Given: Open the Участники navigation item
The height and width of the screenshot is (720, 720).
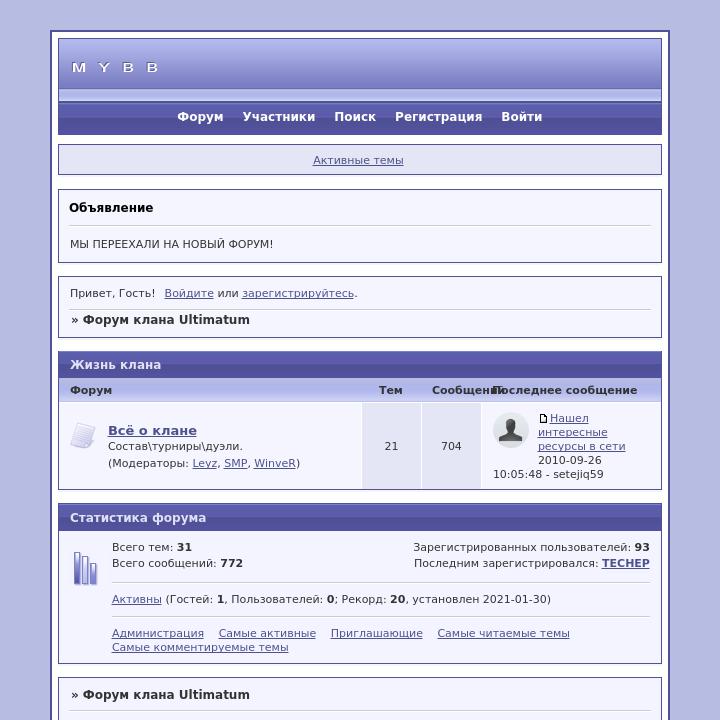Looking at the screenshot, I should point(279,117).
